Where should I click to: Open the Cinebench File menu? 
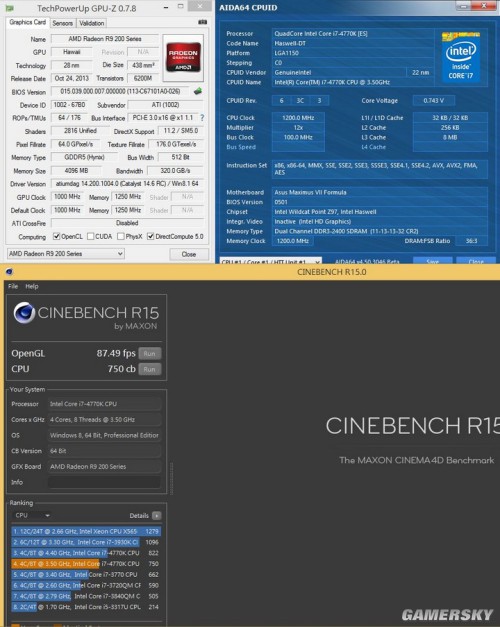13,286
